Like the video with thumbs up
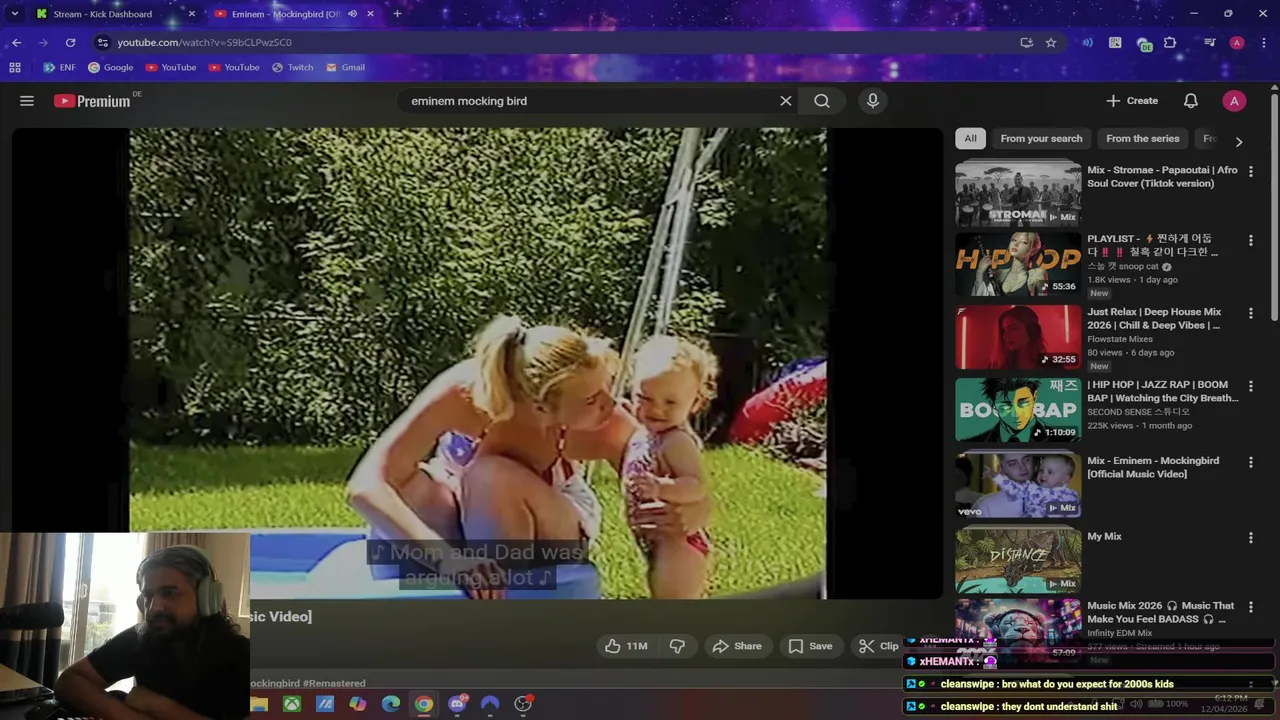 click(x=627, y=646)
